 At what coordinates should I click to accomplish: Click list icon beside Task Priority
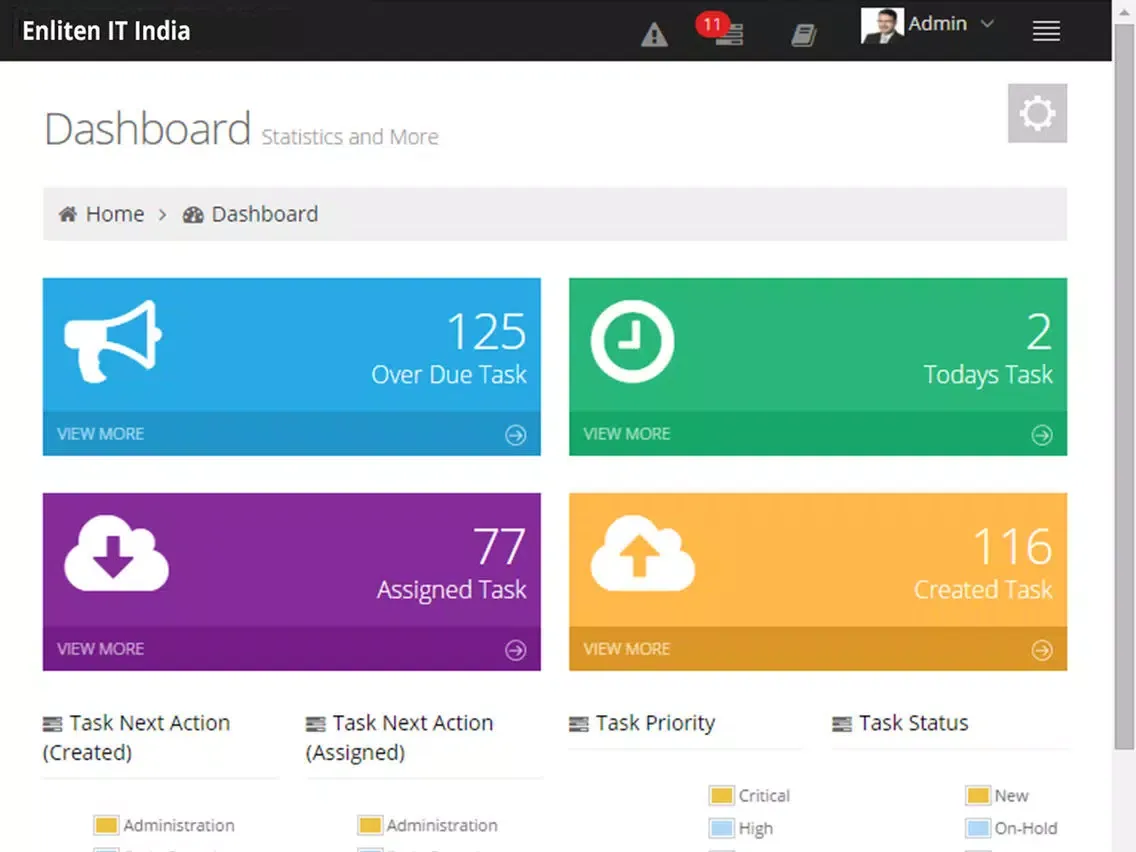tap(579, 724)
